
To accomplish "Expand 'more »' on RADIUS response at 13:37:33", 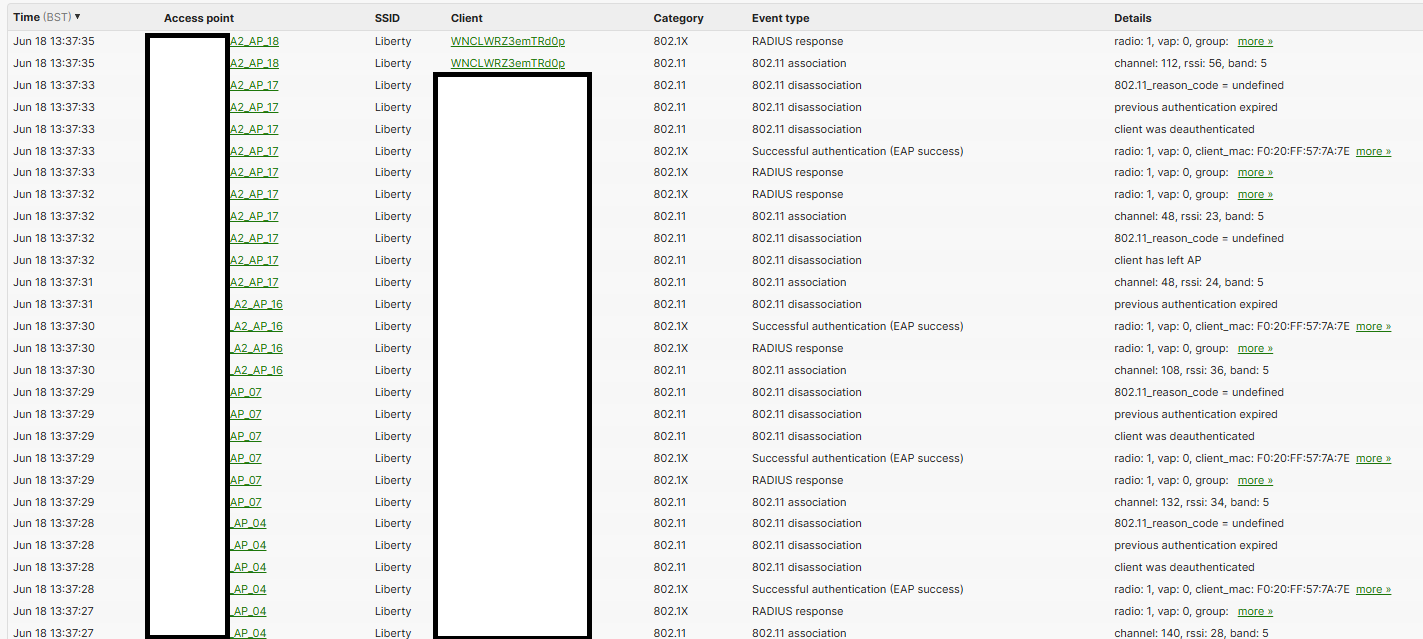I will (1255, 172).
